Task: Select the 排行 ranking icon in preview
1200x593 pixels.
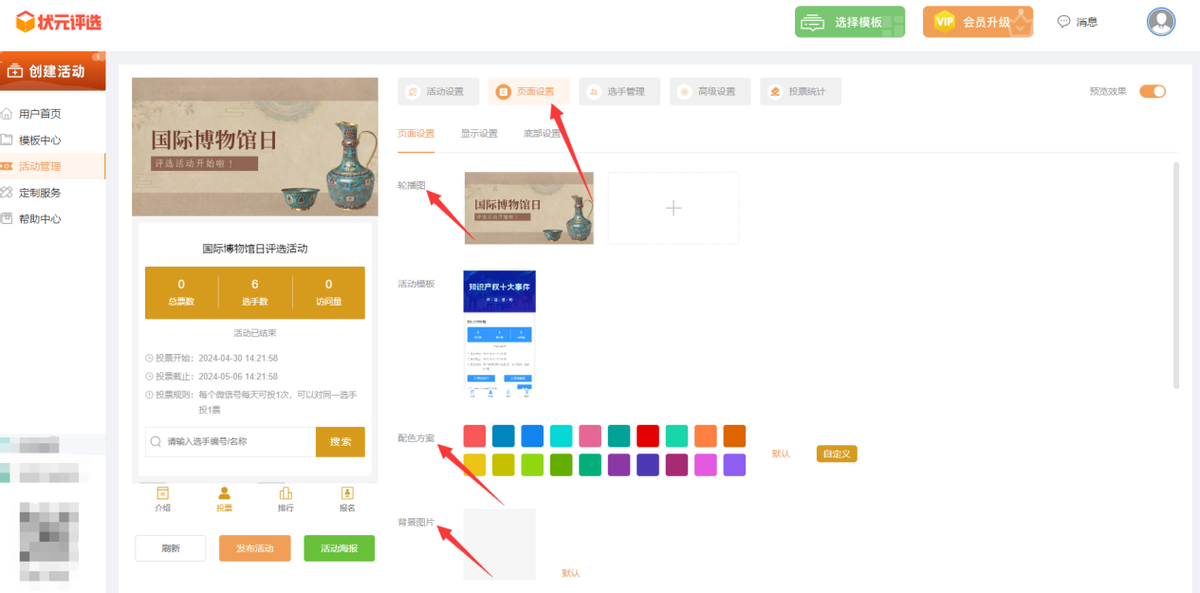Action: coord(285,494)
